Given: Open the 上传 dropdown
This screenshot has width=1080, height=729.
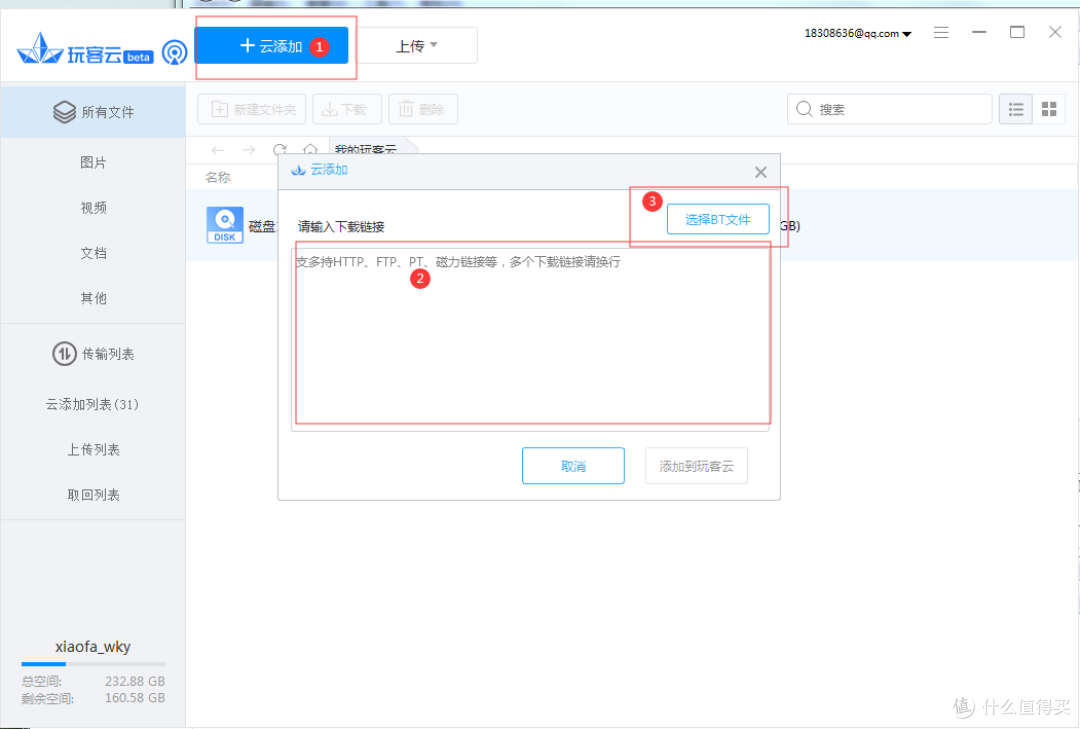Looking at the screenshot, I should tap(417, 45).
